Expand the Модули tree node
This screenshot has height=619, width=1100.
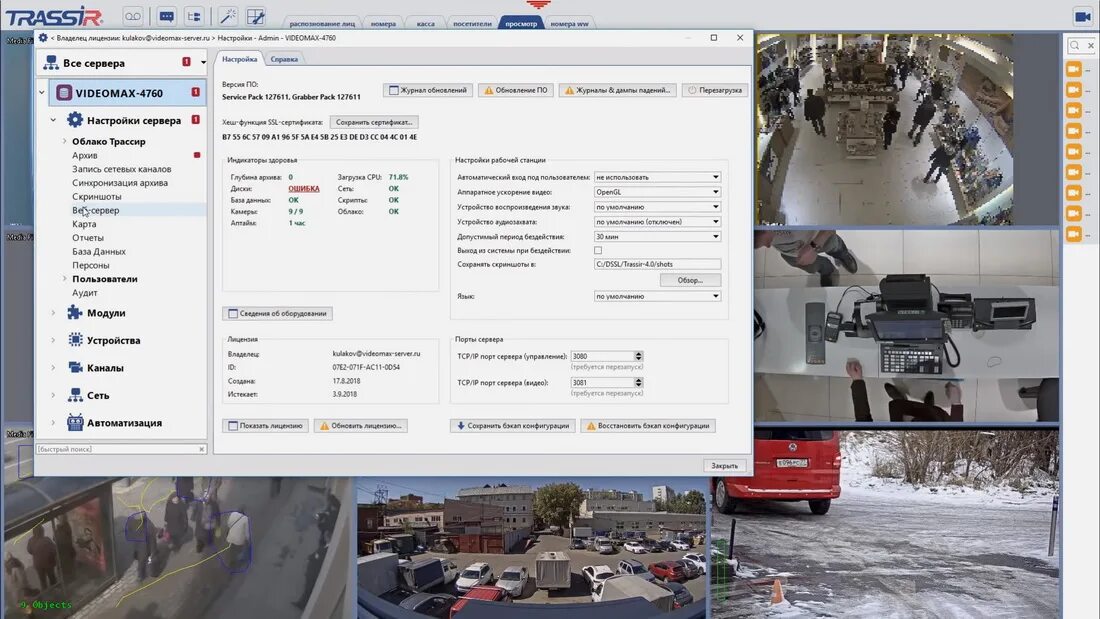tap(53, 313)
